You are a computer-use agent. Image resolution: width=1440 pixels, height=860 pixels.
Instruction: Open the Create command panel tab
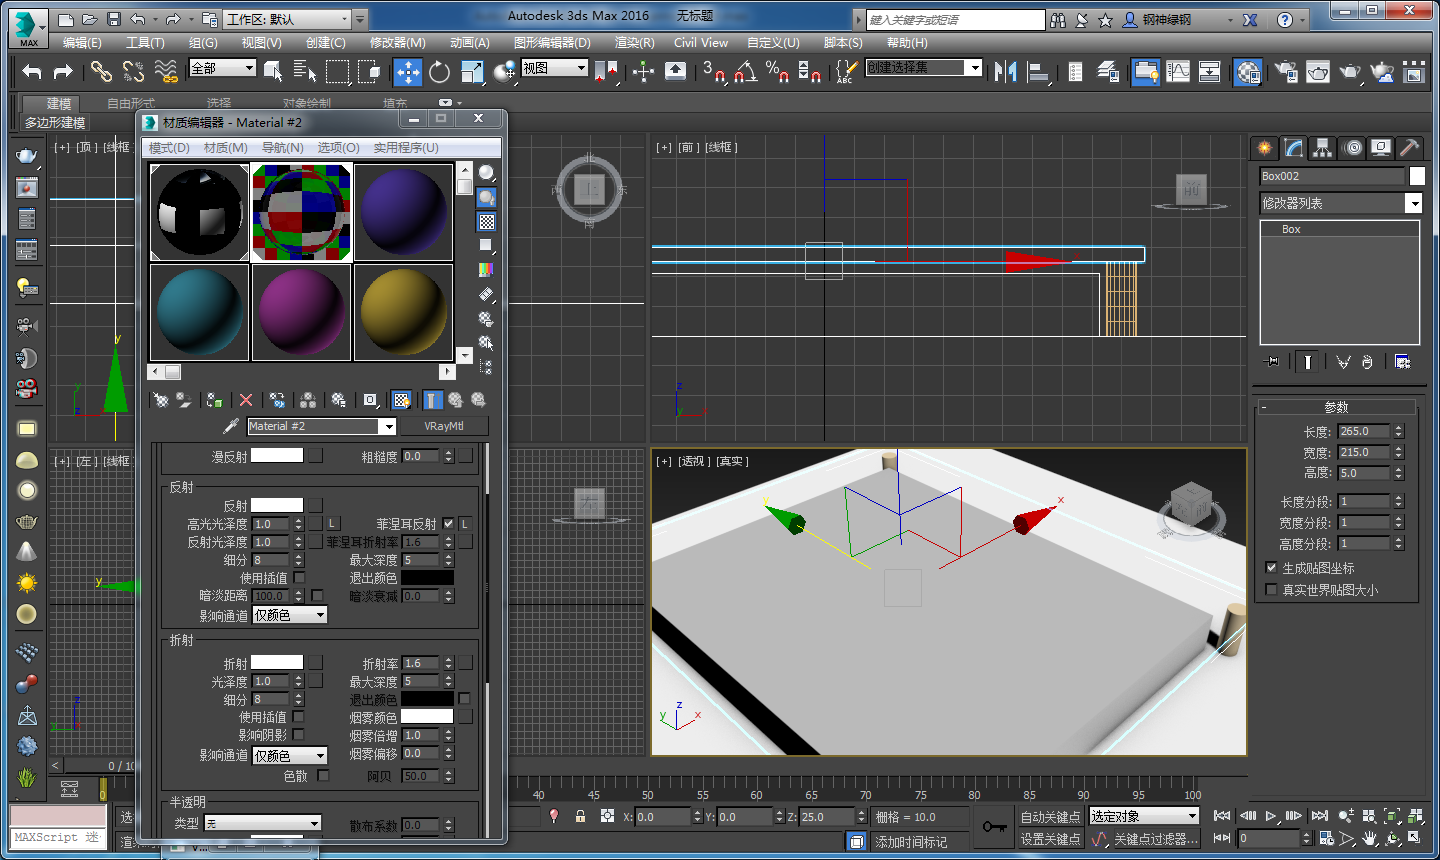pyautogui.click(x=1265, y=148)
